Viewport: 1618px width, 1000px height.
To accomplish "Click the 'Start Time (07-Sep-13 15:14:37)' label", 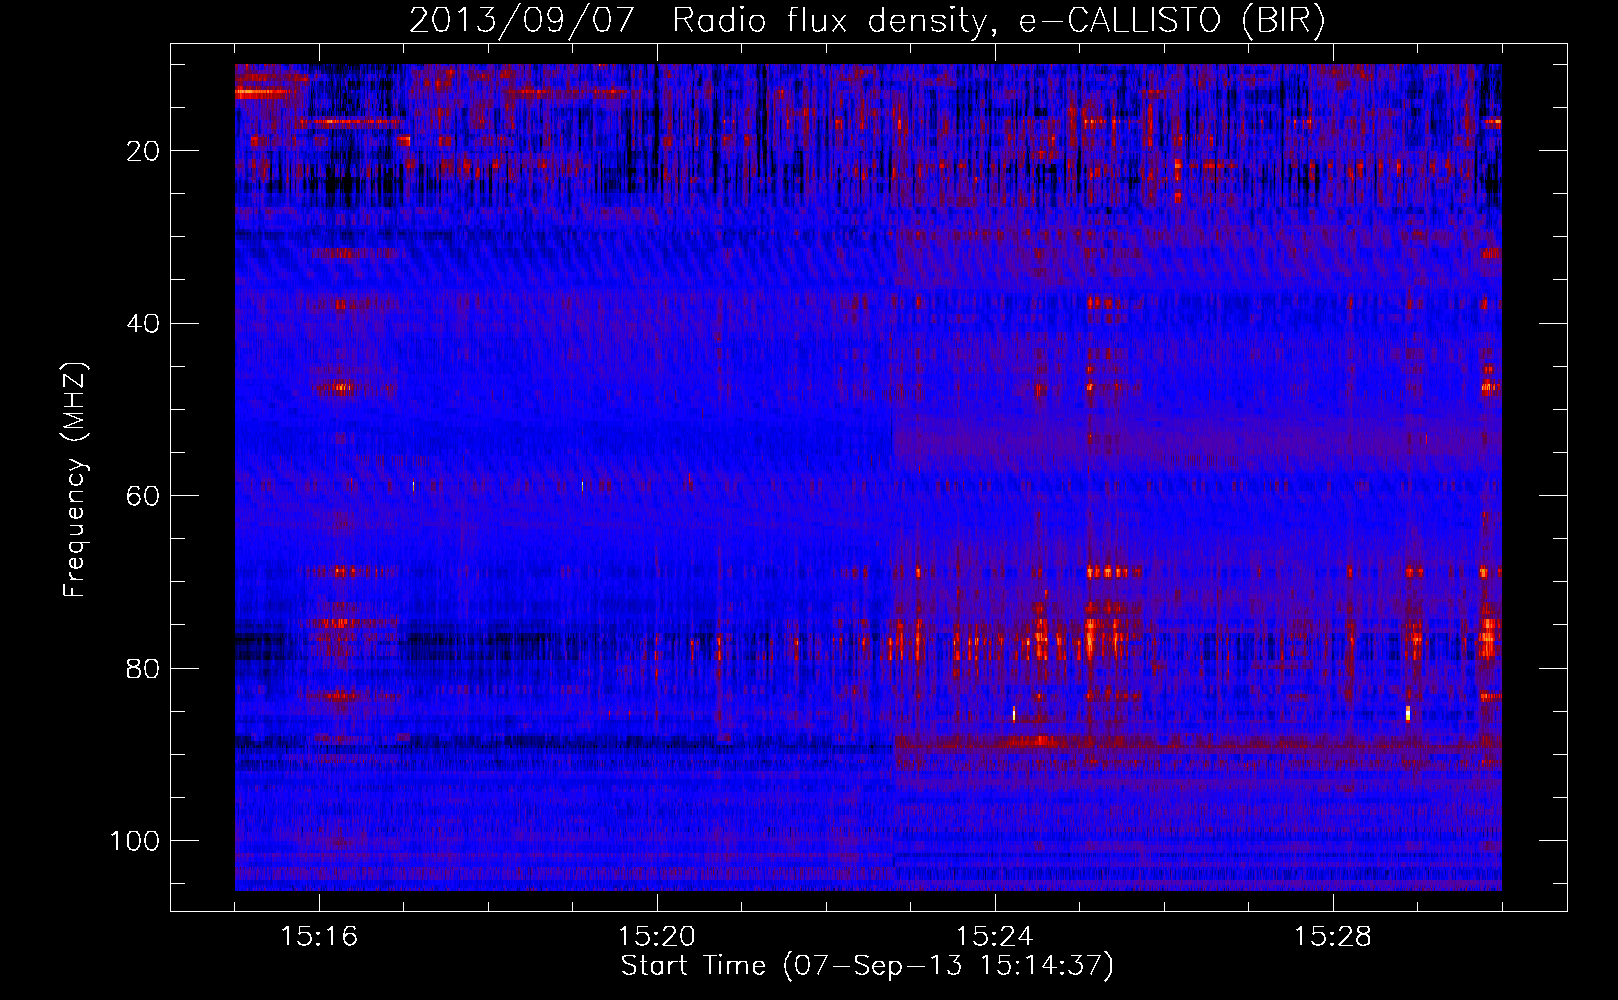I will coord(867,966).
